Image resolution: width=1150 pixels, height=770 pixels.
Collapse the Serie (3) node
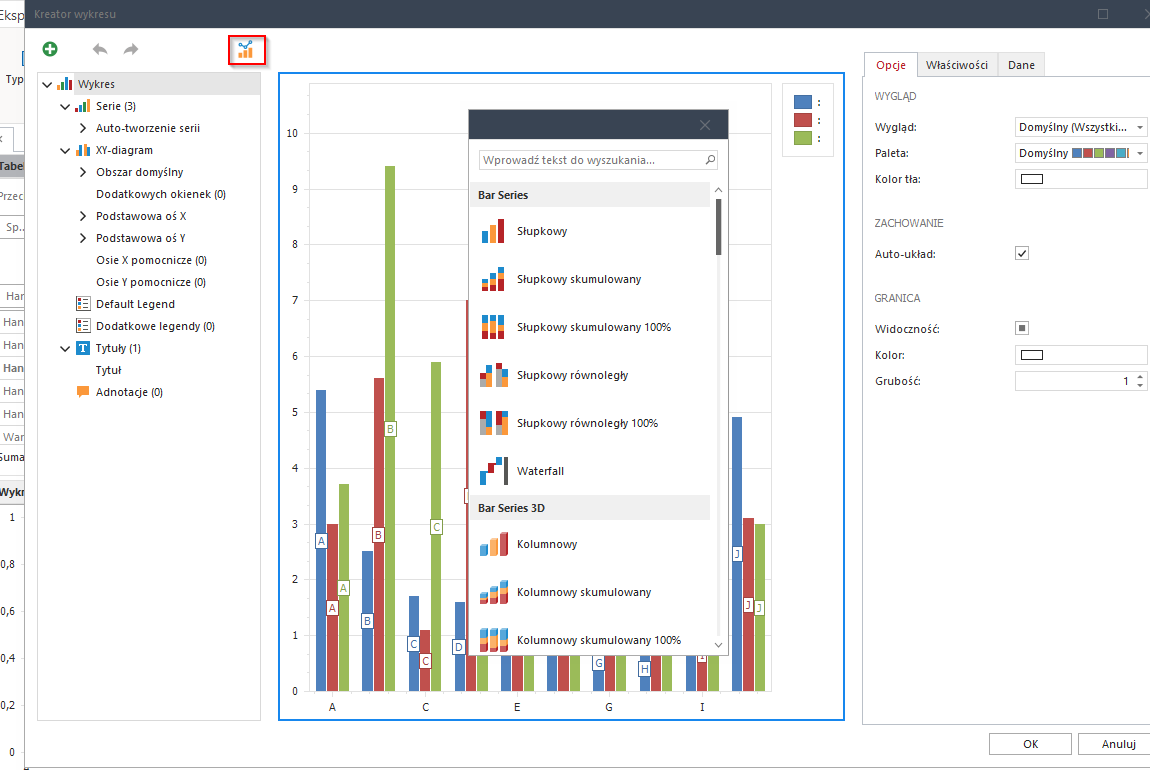65,106
